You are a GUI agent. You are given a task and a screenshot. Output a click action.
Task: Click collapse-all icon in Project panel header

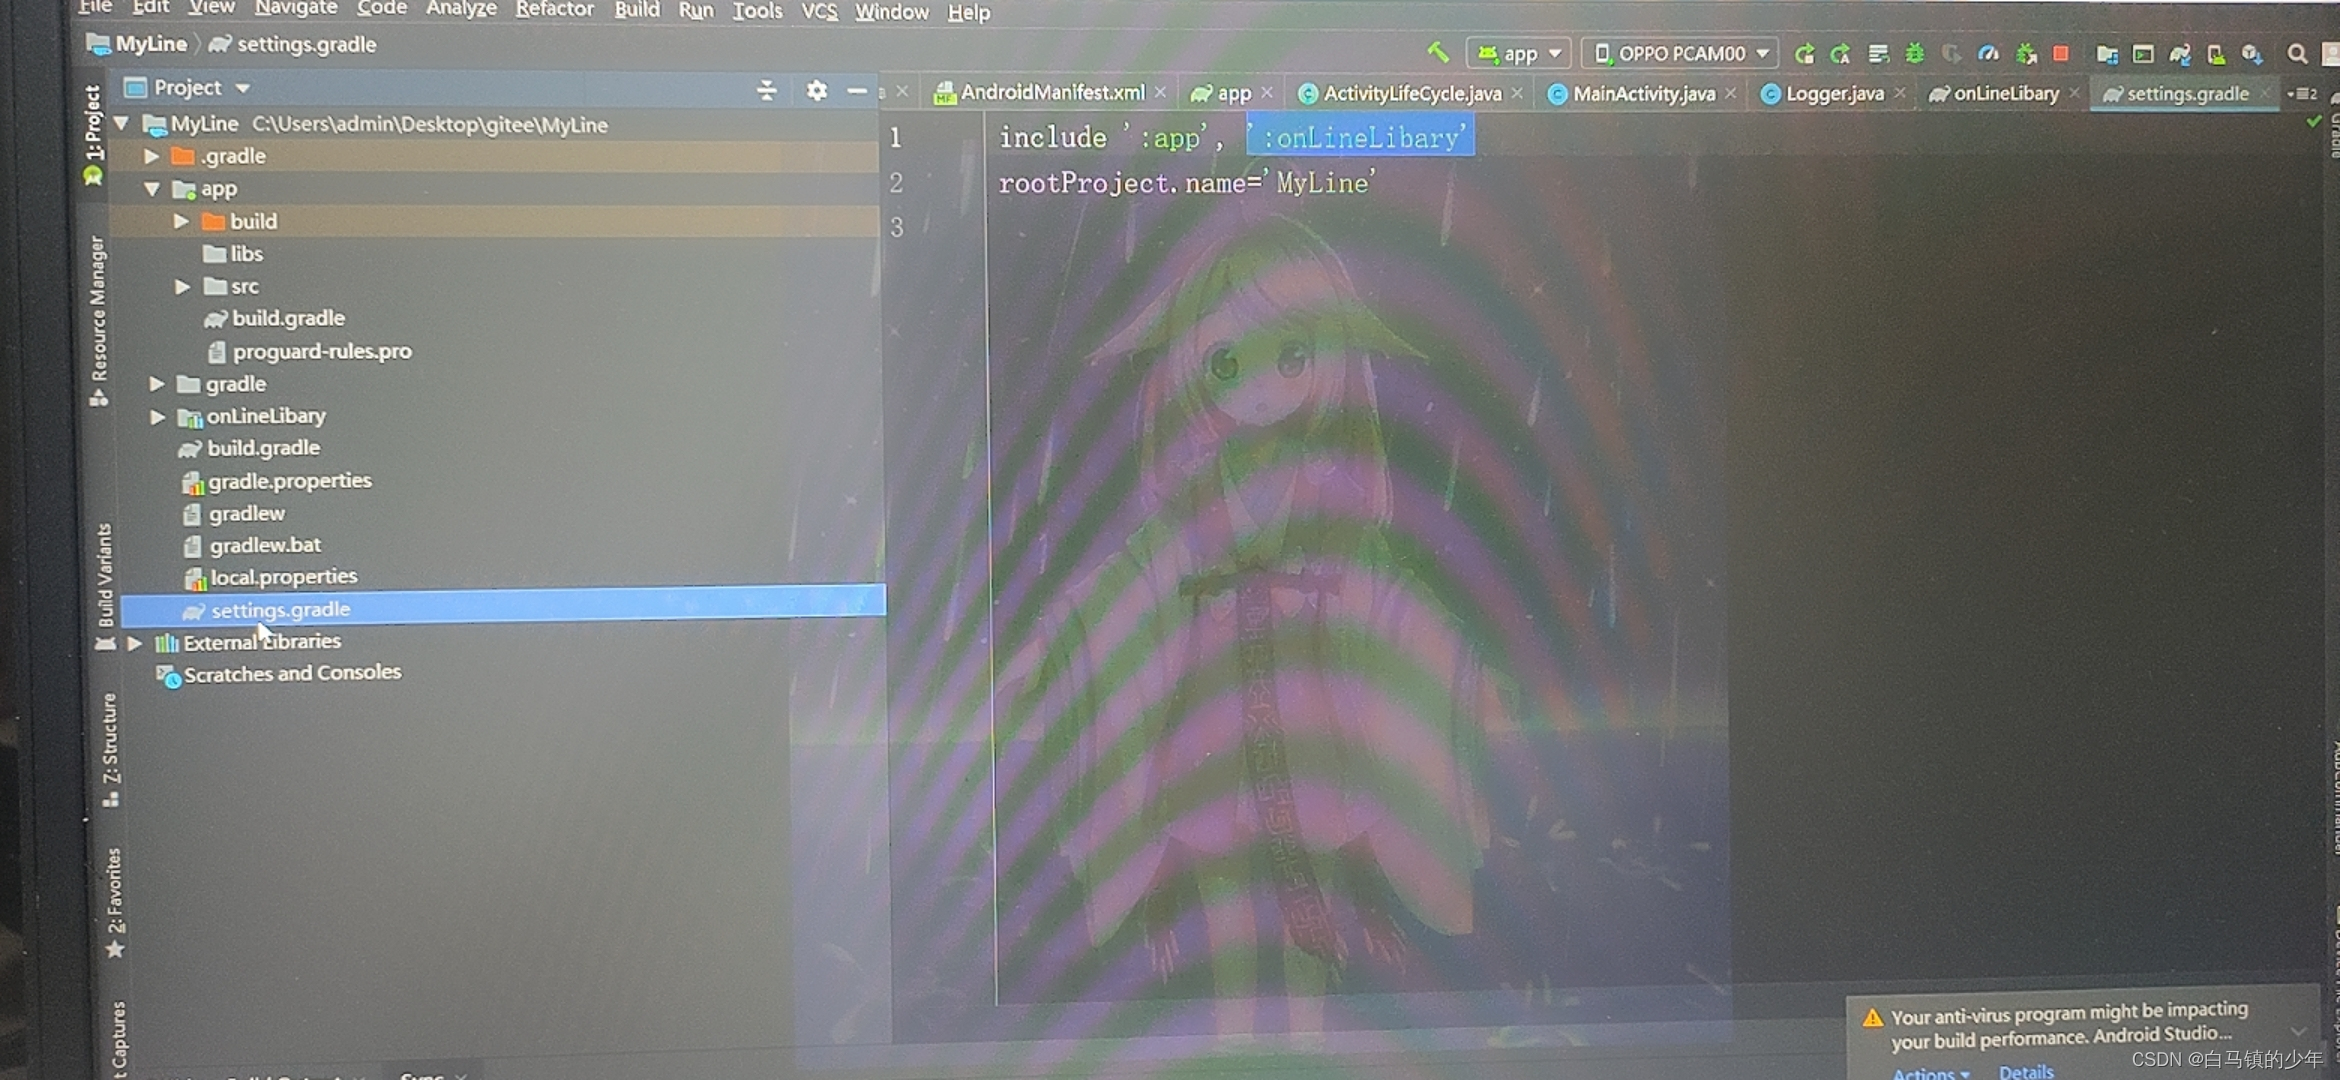coord(767,90)
